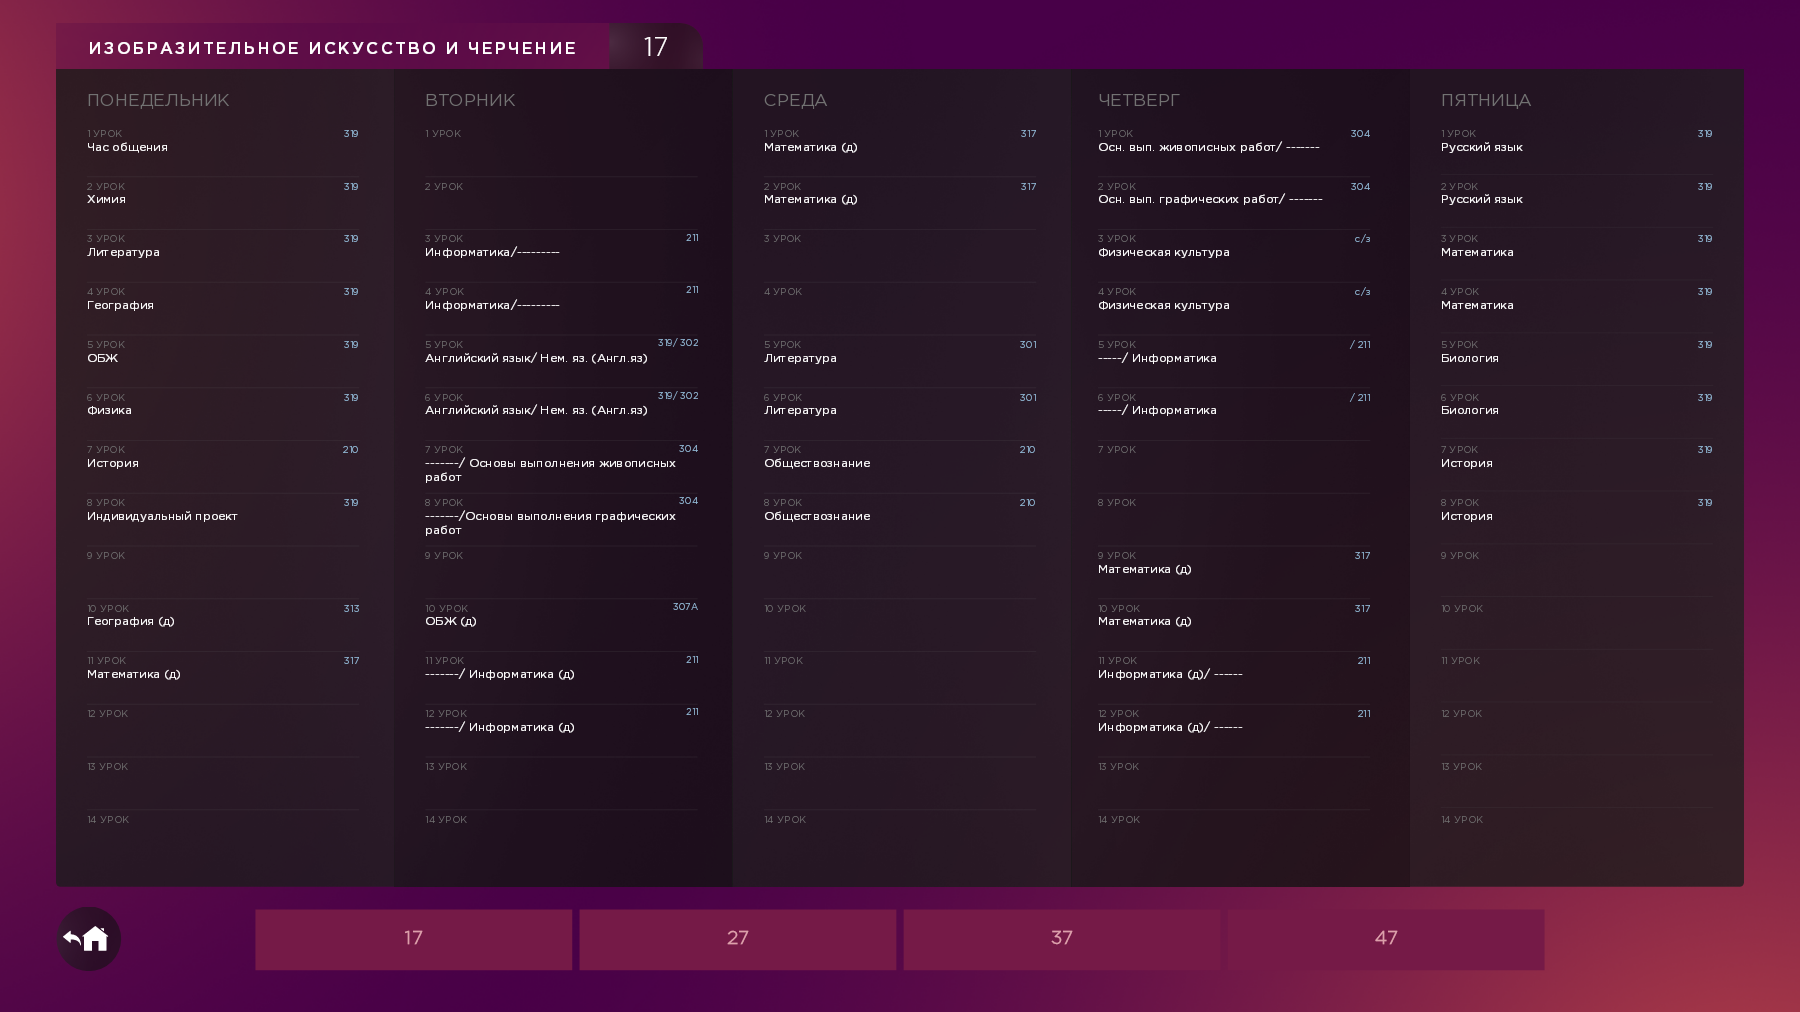Open the department title tab
1800x1012 pixels.
332,47
